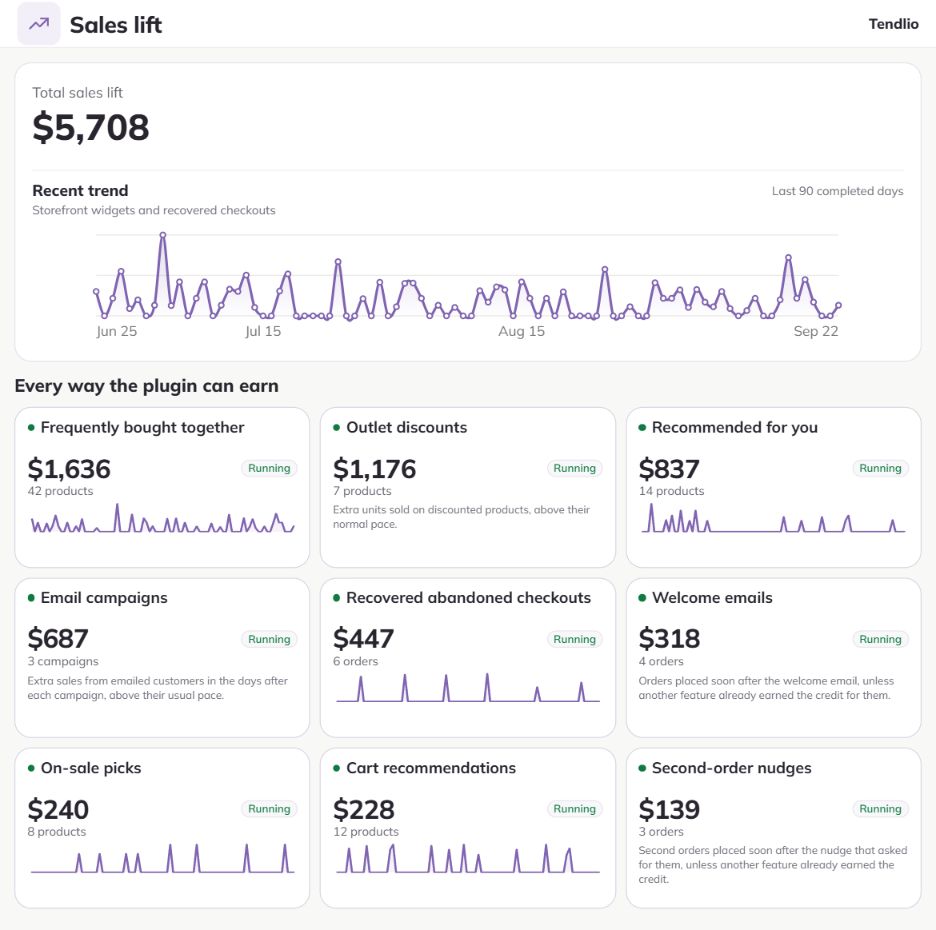Click 'Every way the plugin can earn' heading
The width and height of the screenshot is (936, 930).
[x=146, y=386]
